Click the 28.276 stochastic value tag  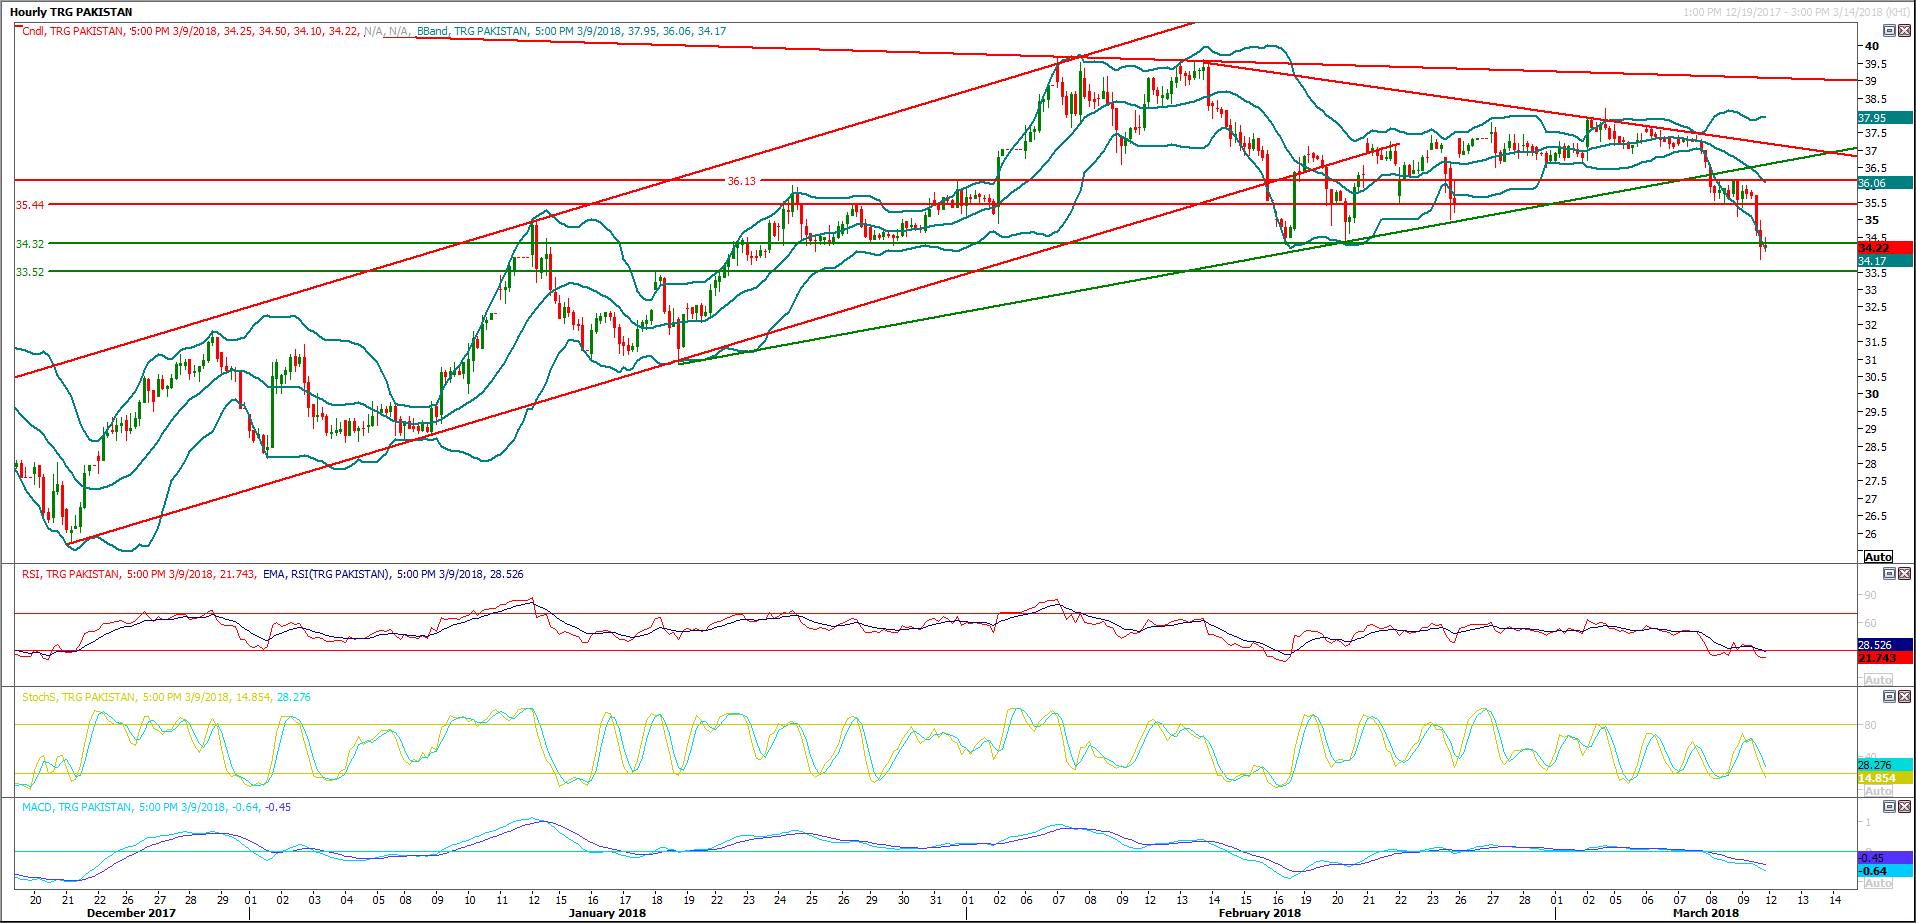pos(1884,765)
